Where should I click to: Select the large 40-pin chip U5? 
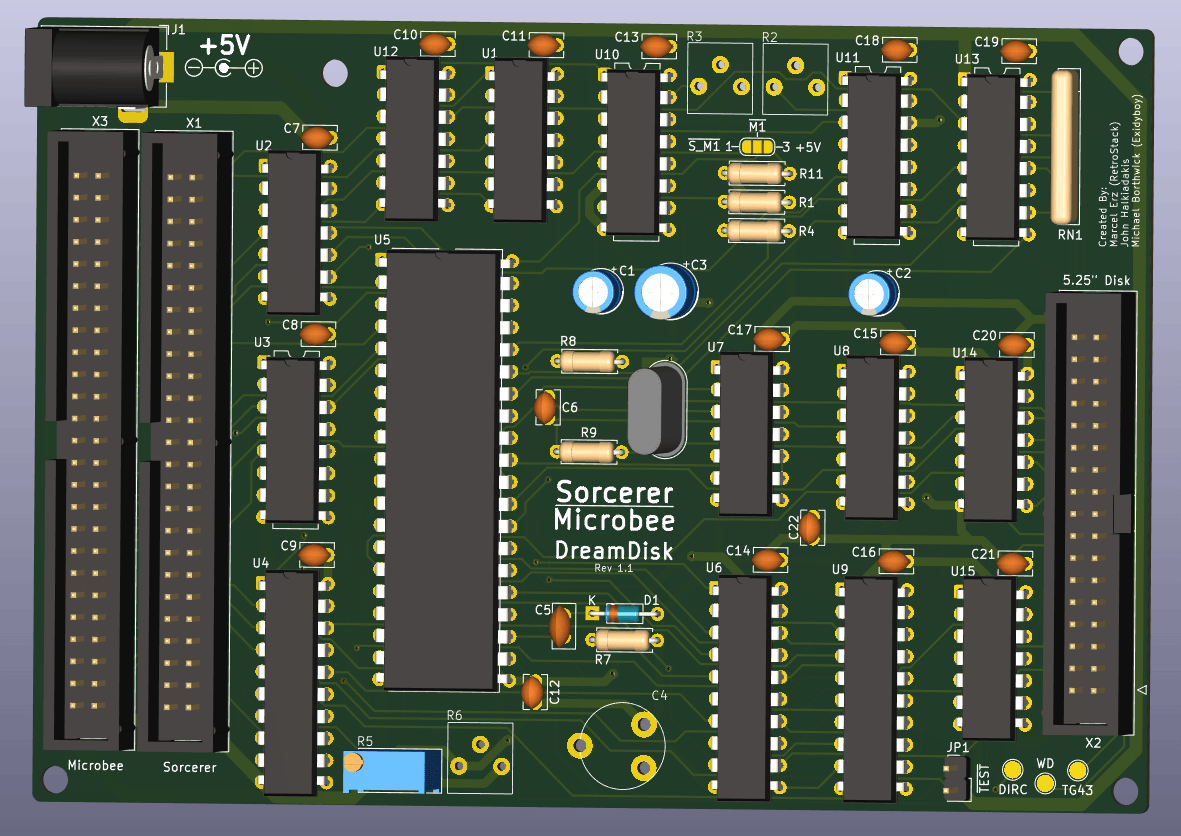click(441, 470)
